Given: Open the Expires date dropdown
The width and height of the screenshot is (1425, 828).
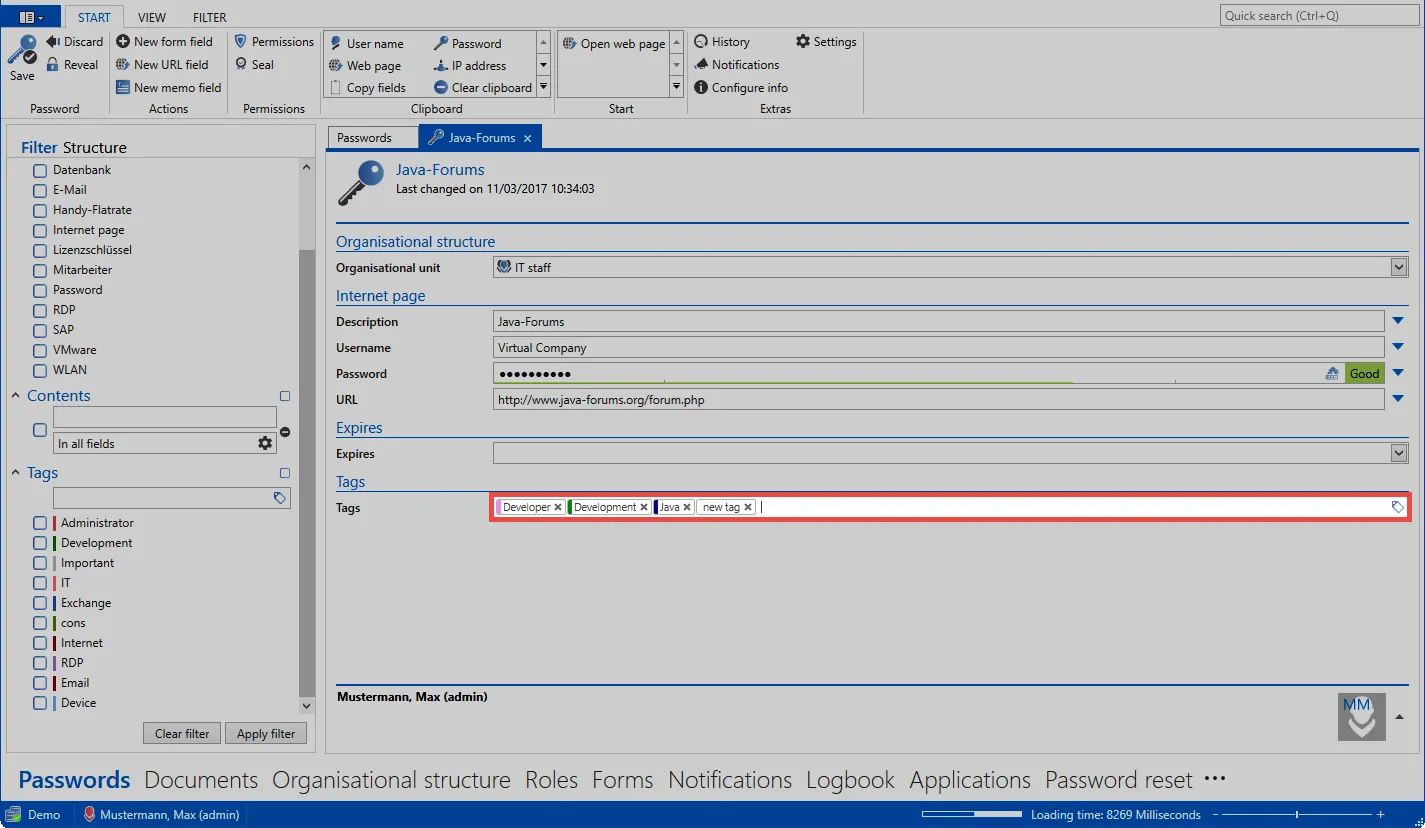Looking at the screenshot, I should click(x=1399, y=454).
